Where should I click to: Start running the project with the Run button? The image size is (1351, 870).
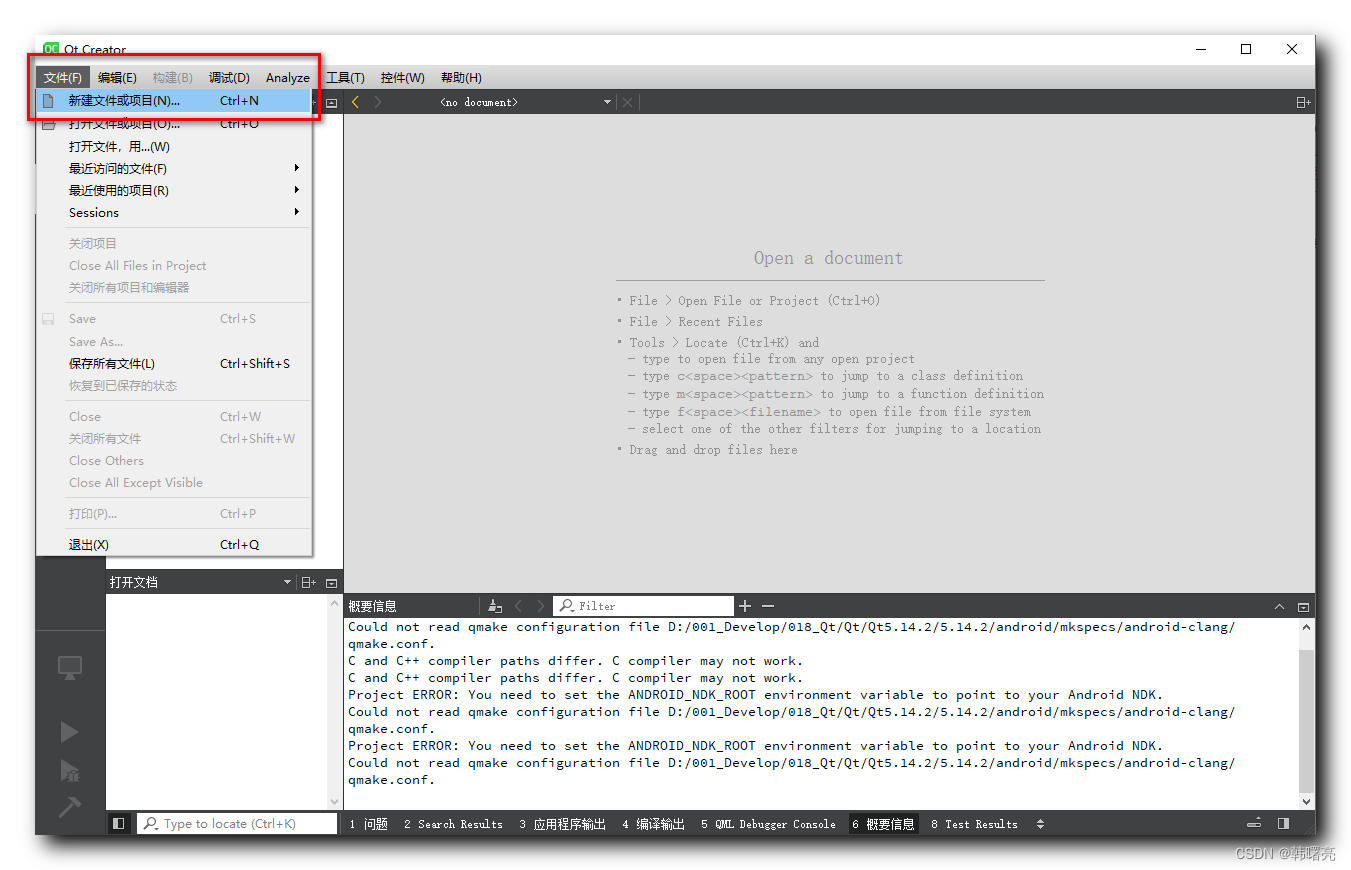(x=70, y=731)
